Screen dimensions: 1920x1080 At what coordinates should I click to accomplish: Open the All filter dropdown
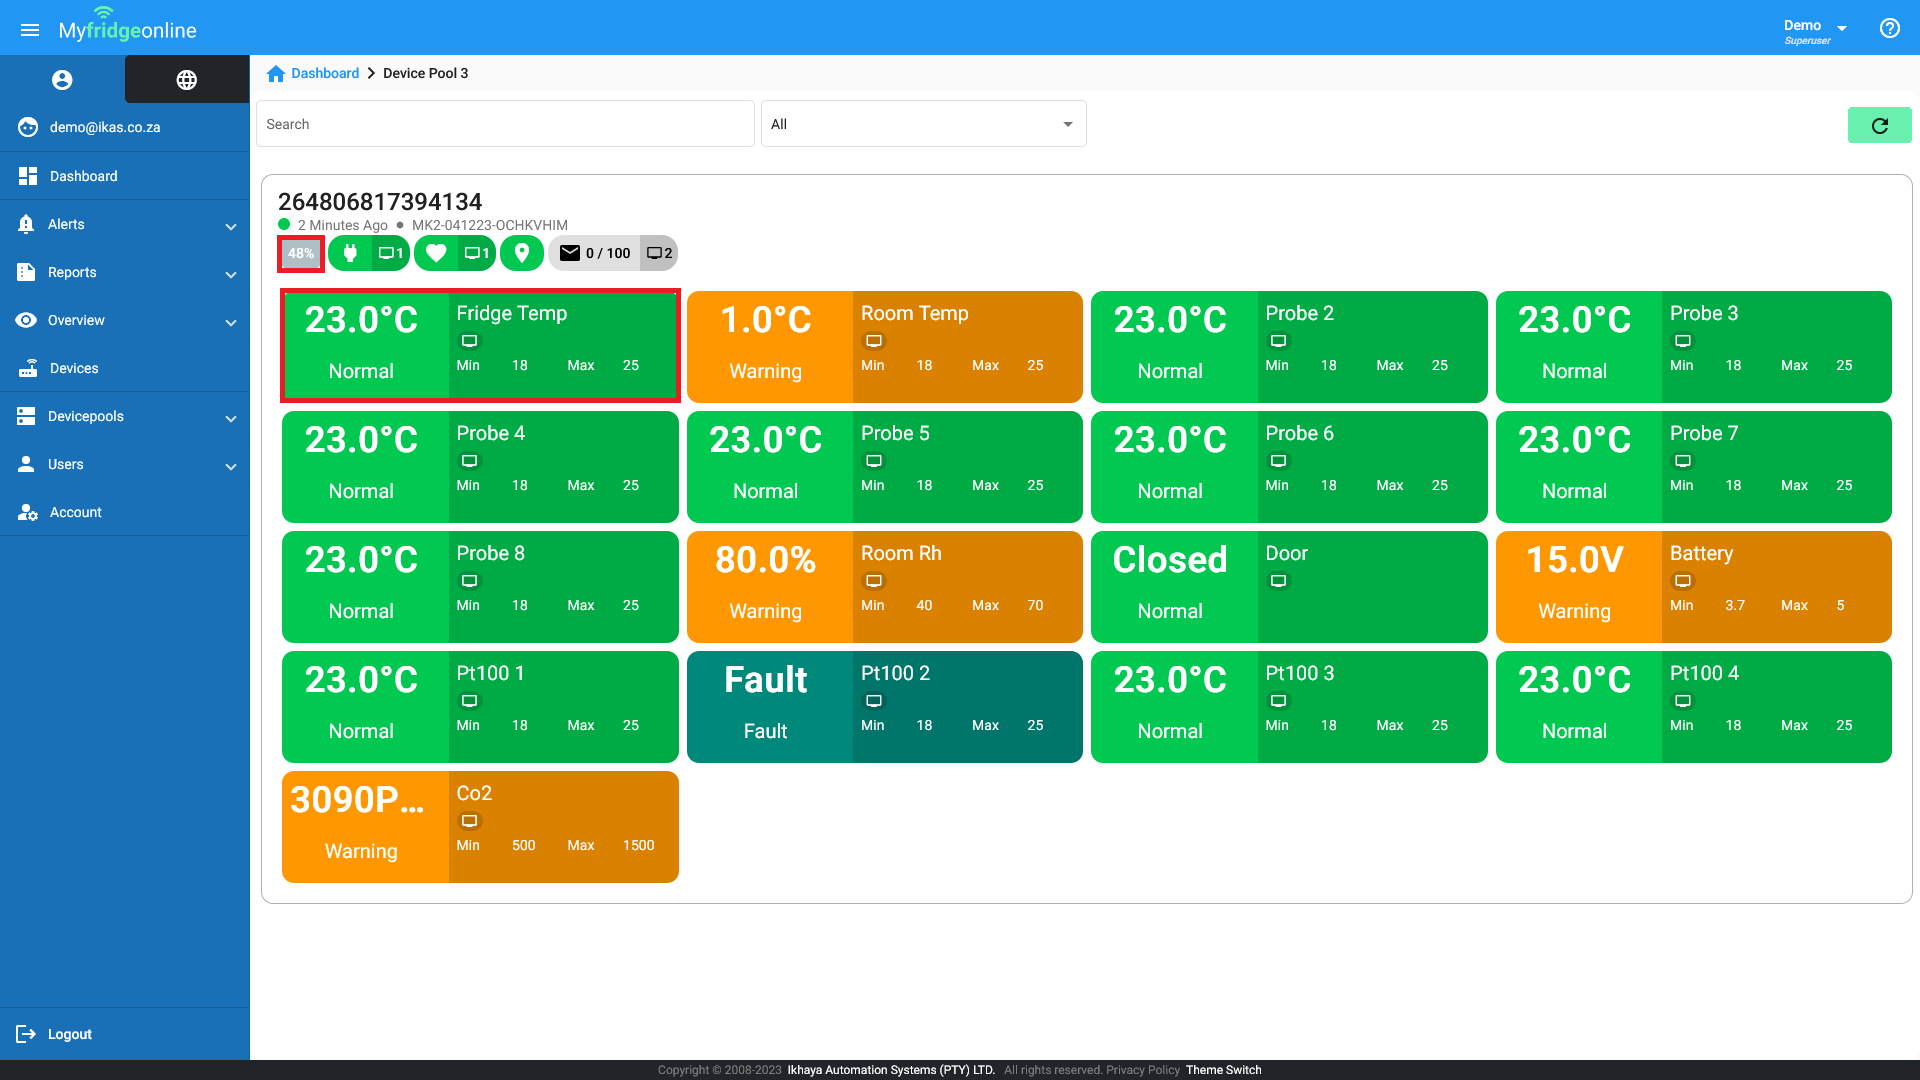pyautogui.click(x=923, y=124)
